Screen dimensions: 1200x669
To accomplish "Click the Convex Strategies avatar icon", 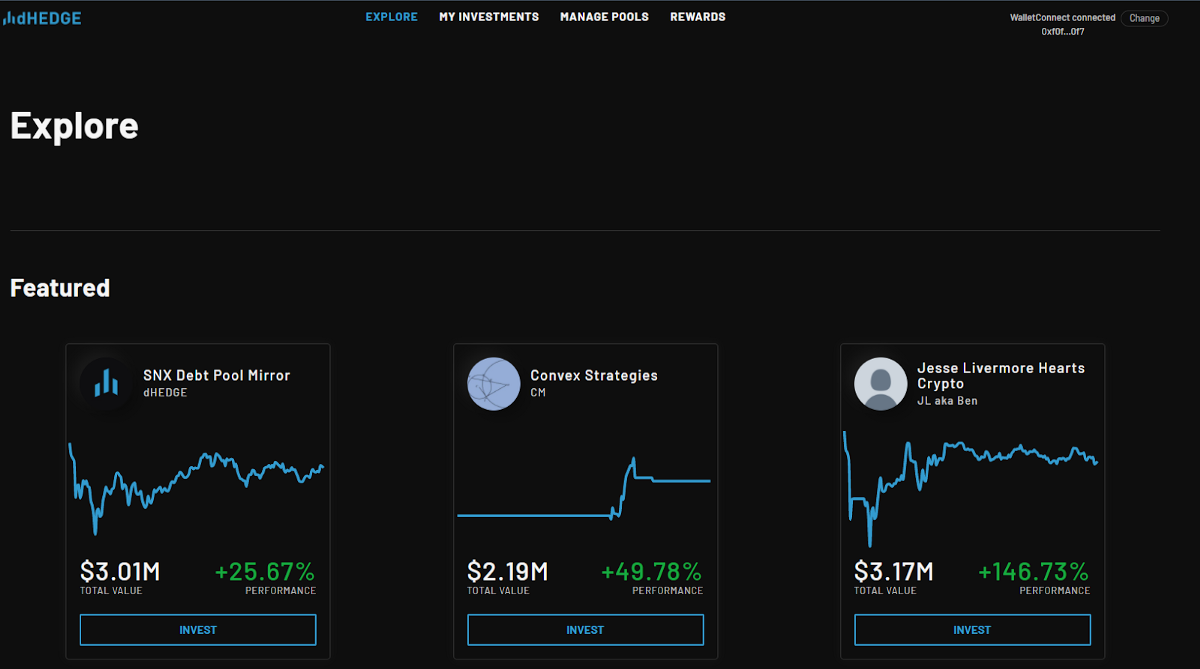I will (494, 384).
